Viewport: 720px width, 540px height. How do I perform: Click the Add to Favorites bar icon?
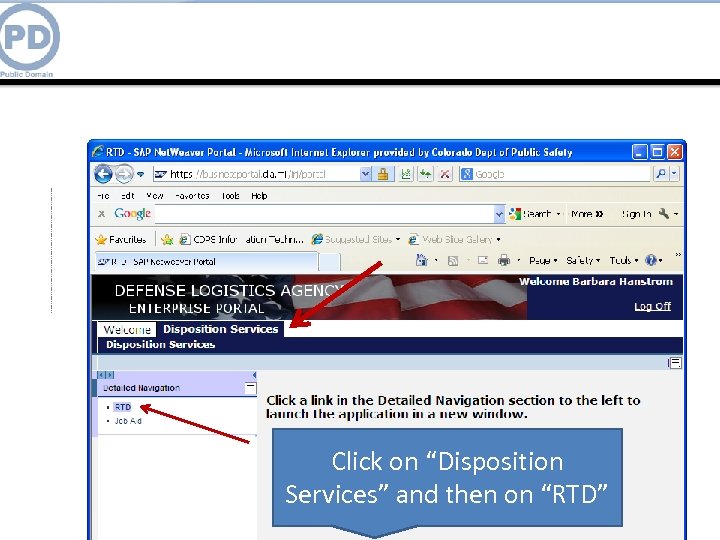click(x=167, y=239)
